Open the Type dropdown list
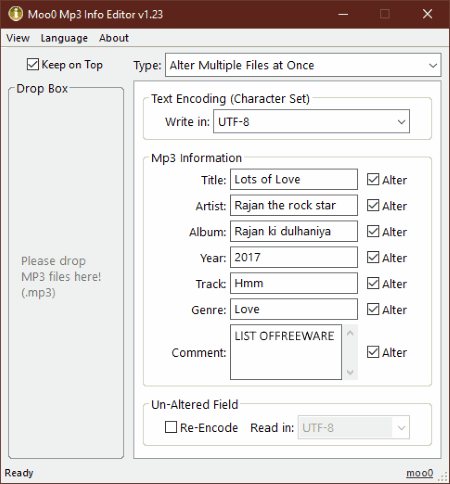The width and height of the screenshot is (450, 484). 303,65
